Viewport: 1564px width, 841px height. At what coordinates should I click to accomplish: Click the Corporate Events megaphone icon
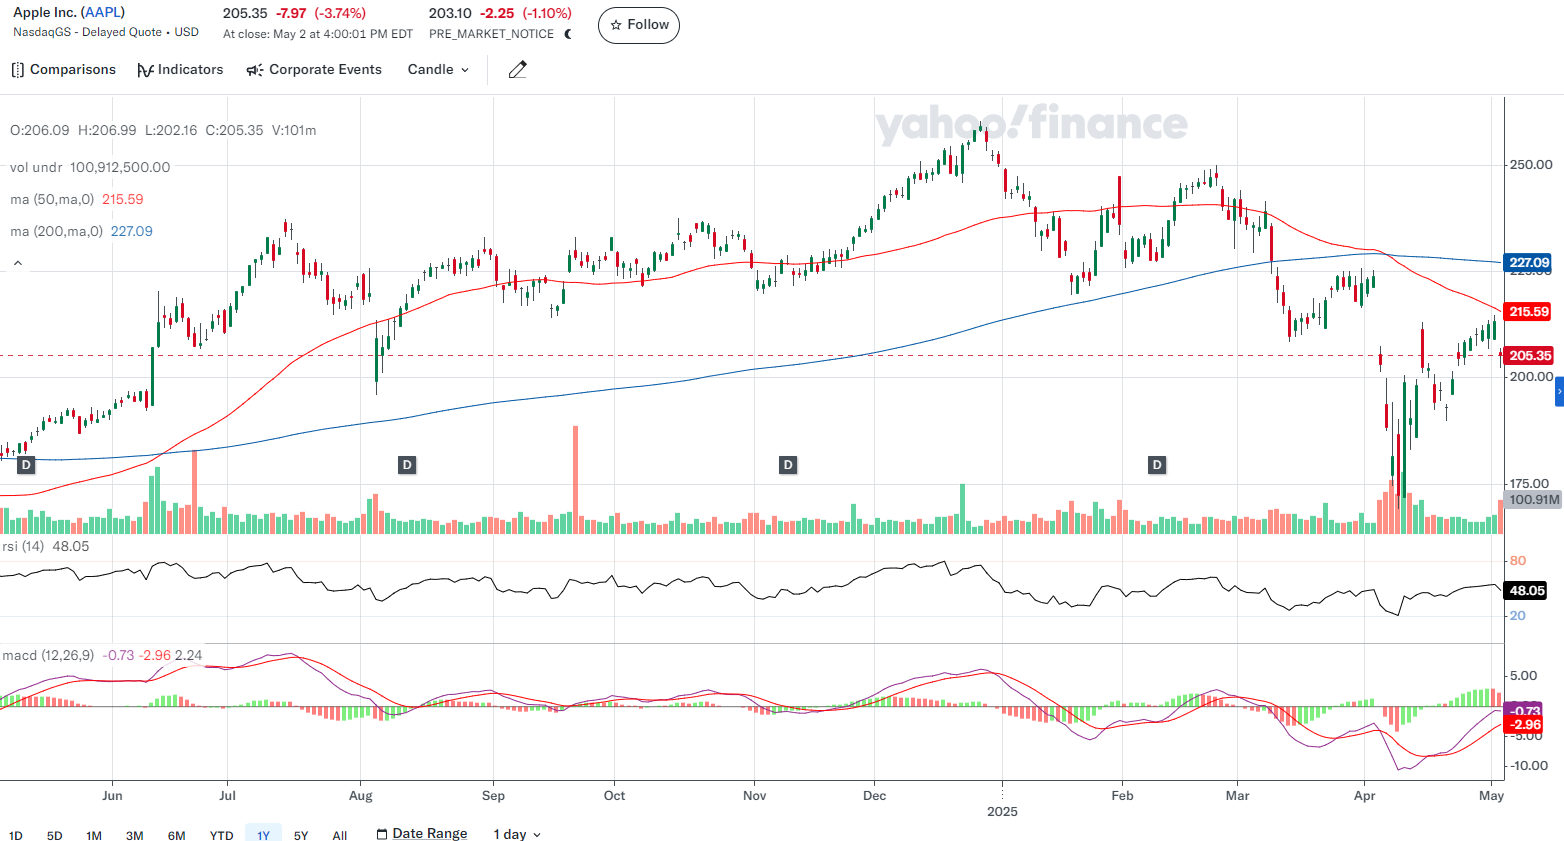pyautogui.click(x=255, y=70)
